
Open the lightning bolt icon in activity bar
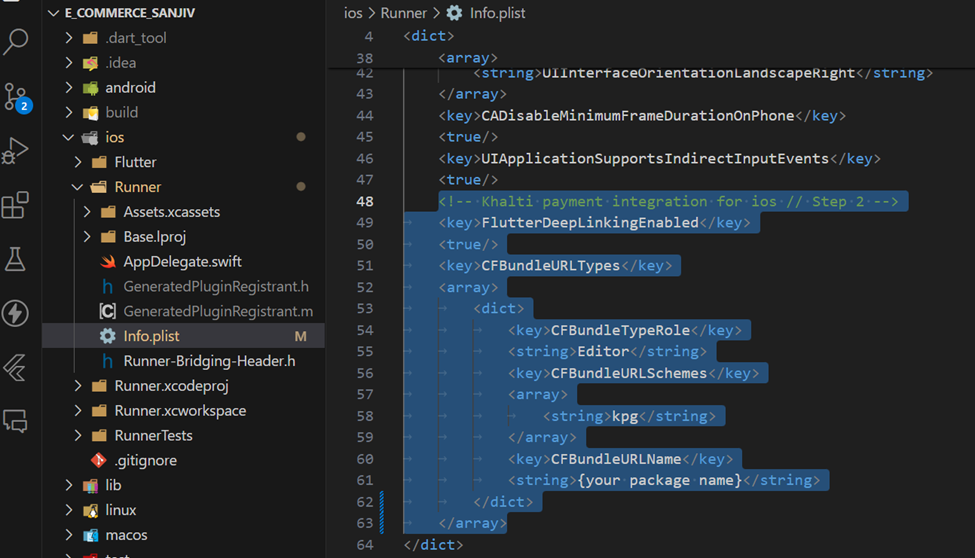tap(16, 313)
